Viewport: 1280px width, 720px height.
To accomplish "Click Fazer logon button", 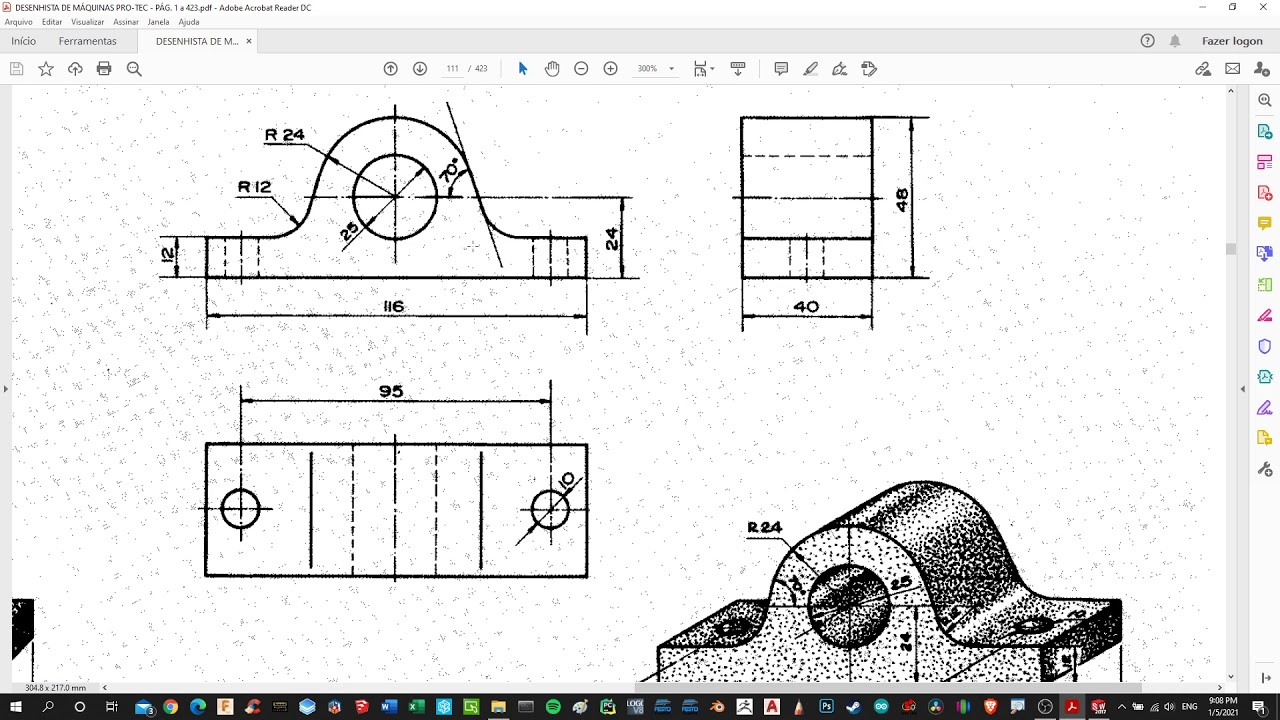I will pyautogui.click(x=1232, y=41).
